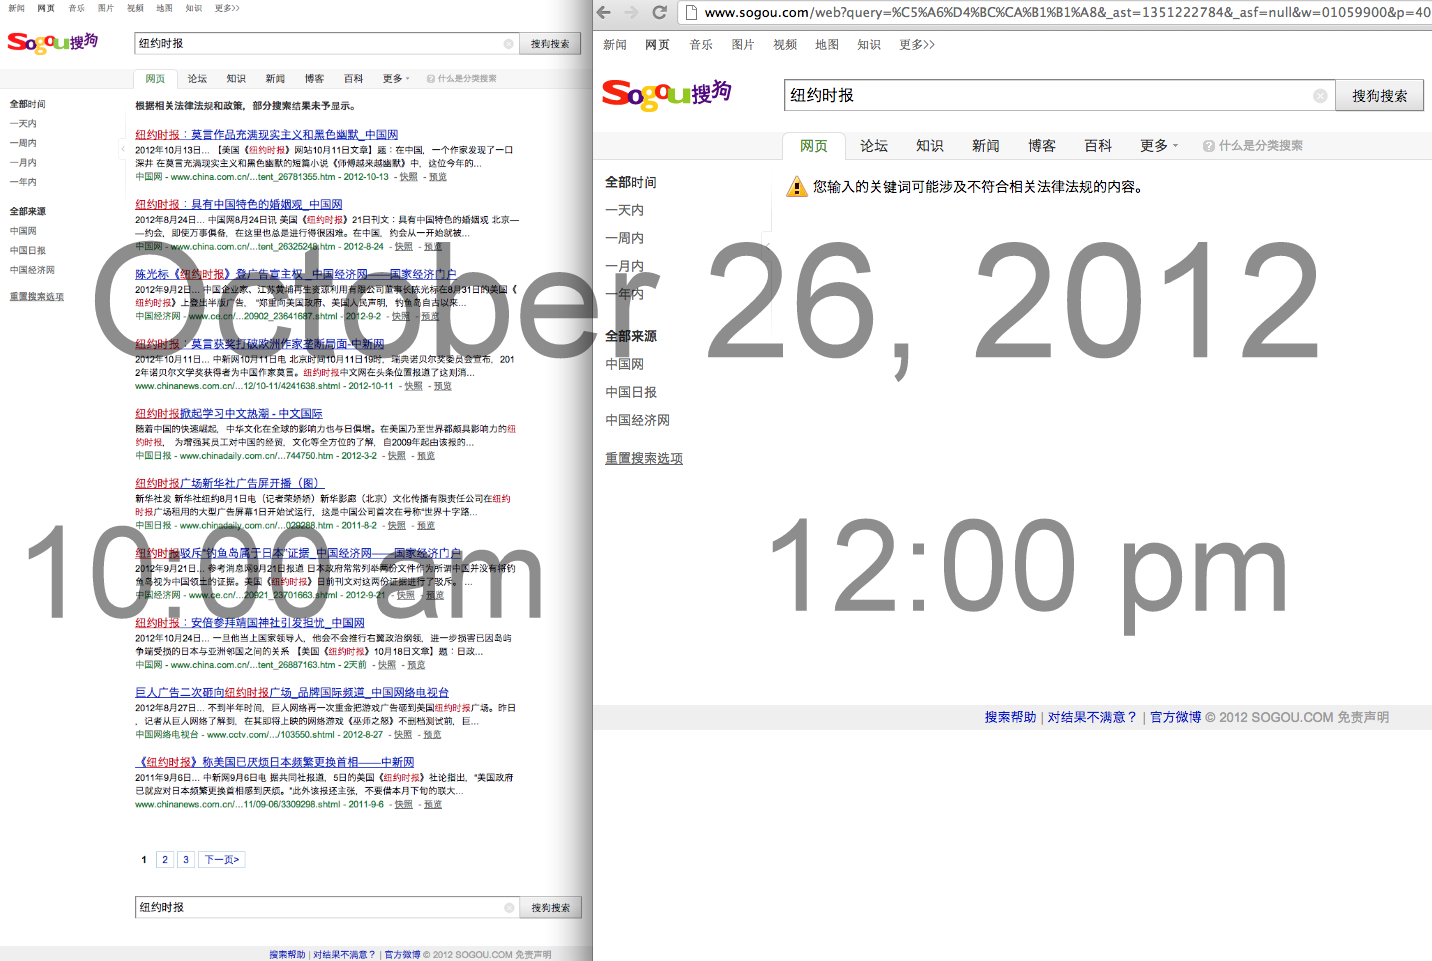This screenshot has width=1432, height=961.
Task: Expand 更多 dropdown in left page's tab row
Action: pyautogui.click(x=396, y=79)
